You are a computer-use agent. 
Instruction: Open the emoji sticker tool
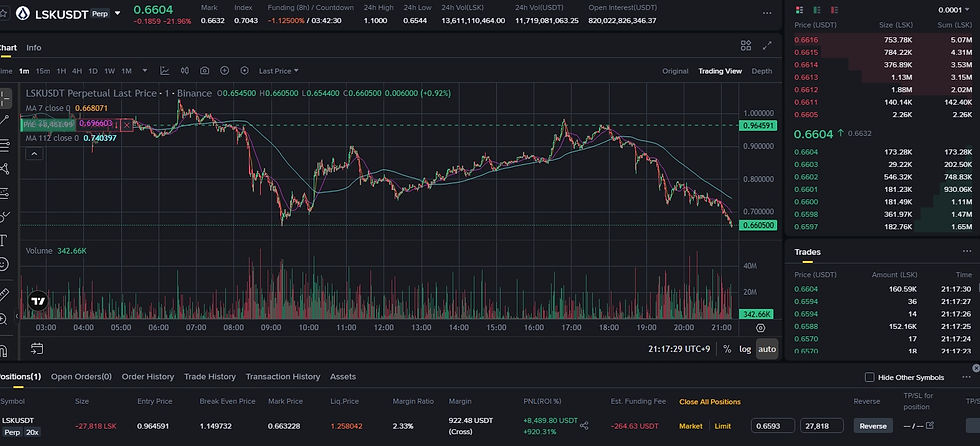point(4,264)
